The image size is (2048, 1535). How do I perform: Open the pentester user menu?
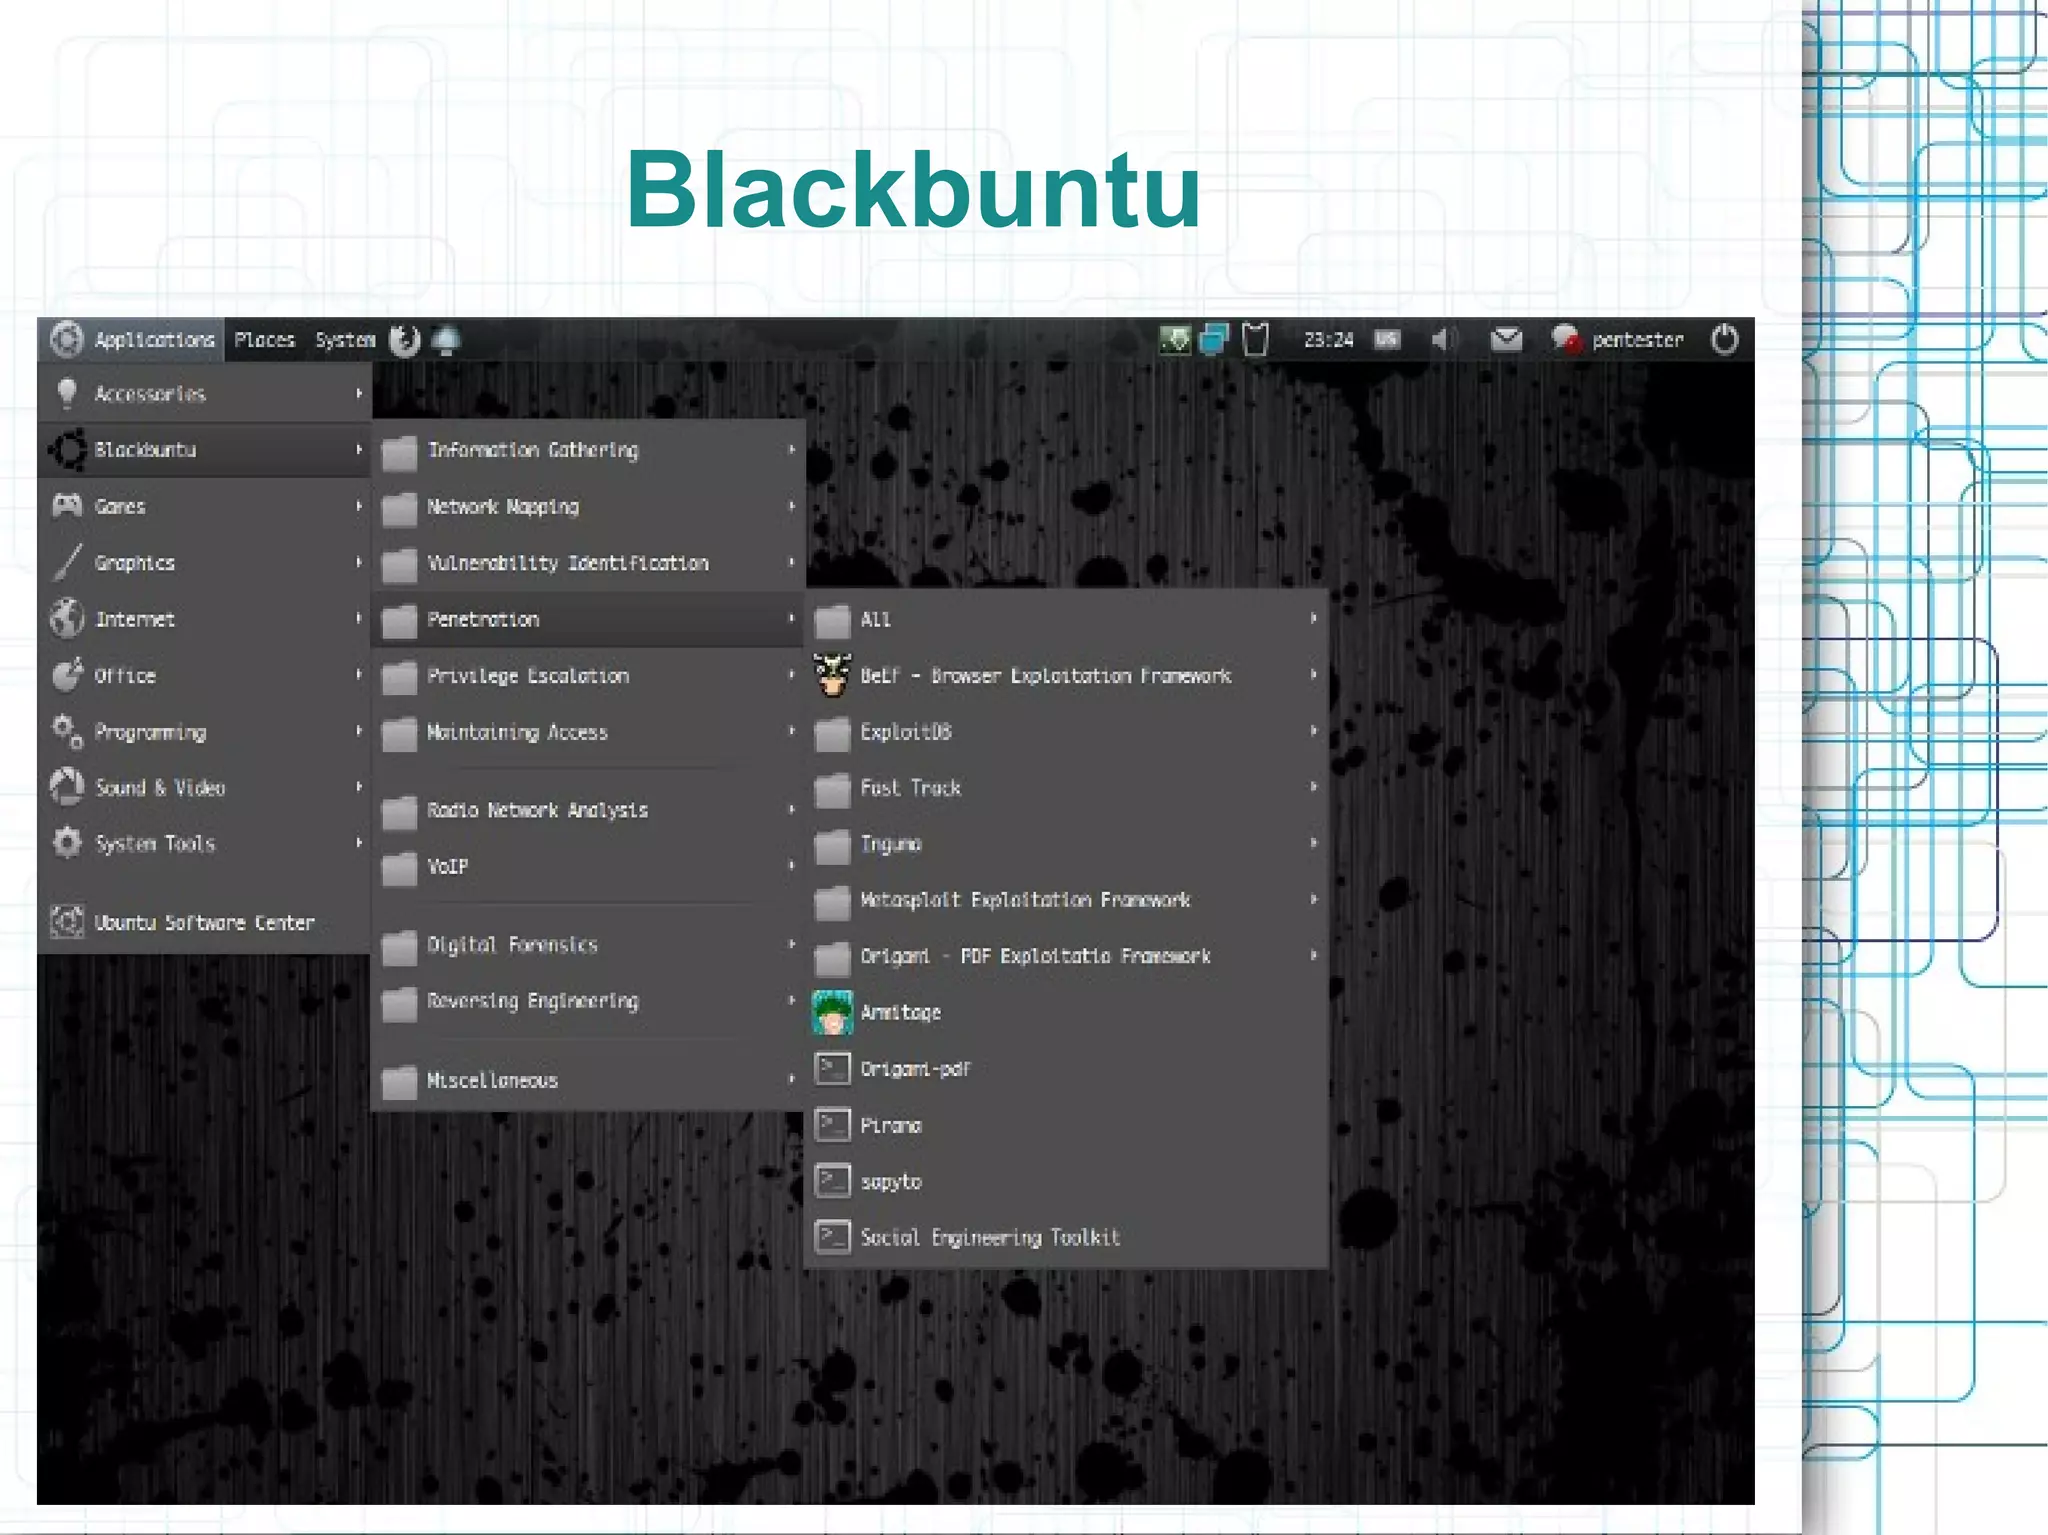(1617, 340)
